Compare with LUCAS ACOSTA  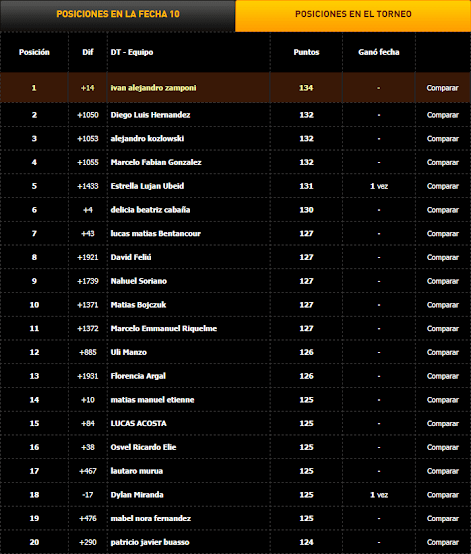click(x=442, y=423)
